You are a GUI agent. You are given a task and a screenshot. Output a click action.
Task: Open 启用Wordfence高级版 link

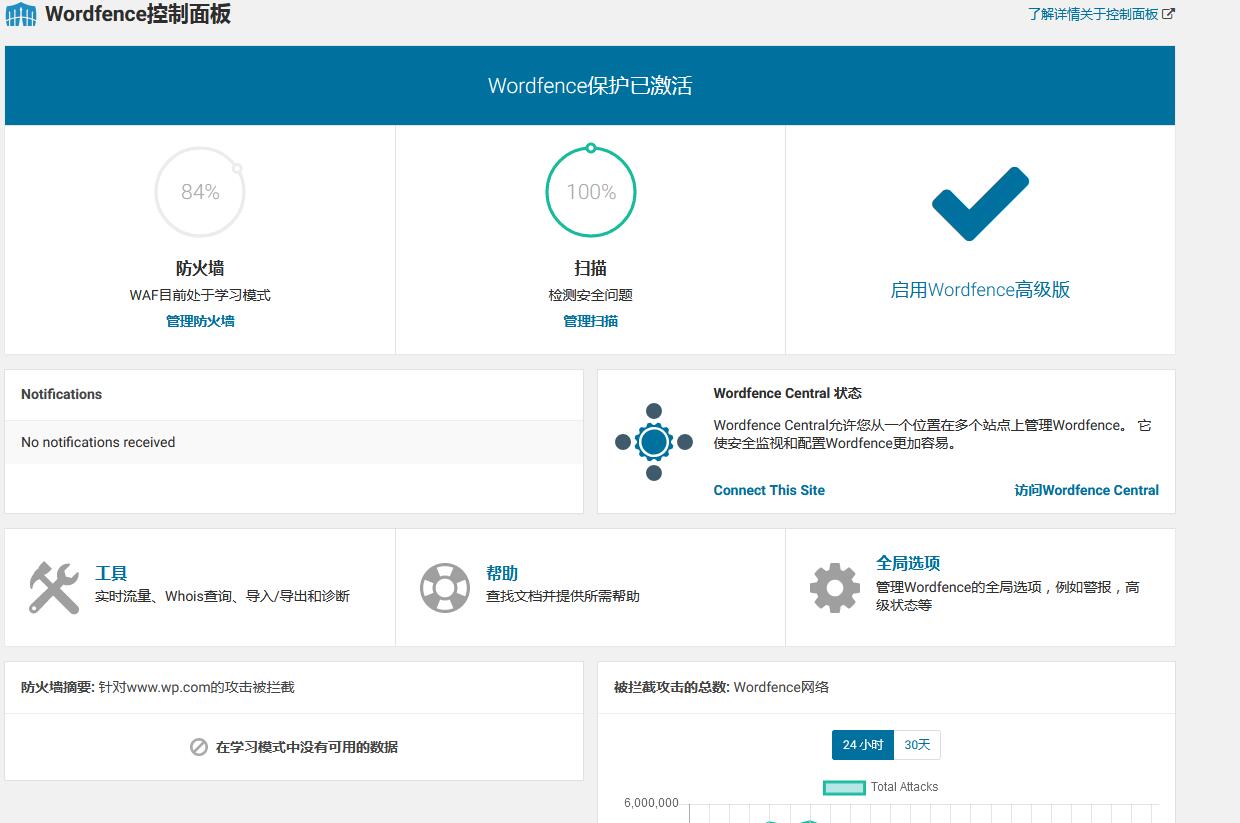tap(980, 290)
